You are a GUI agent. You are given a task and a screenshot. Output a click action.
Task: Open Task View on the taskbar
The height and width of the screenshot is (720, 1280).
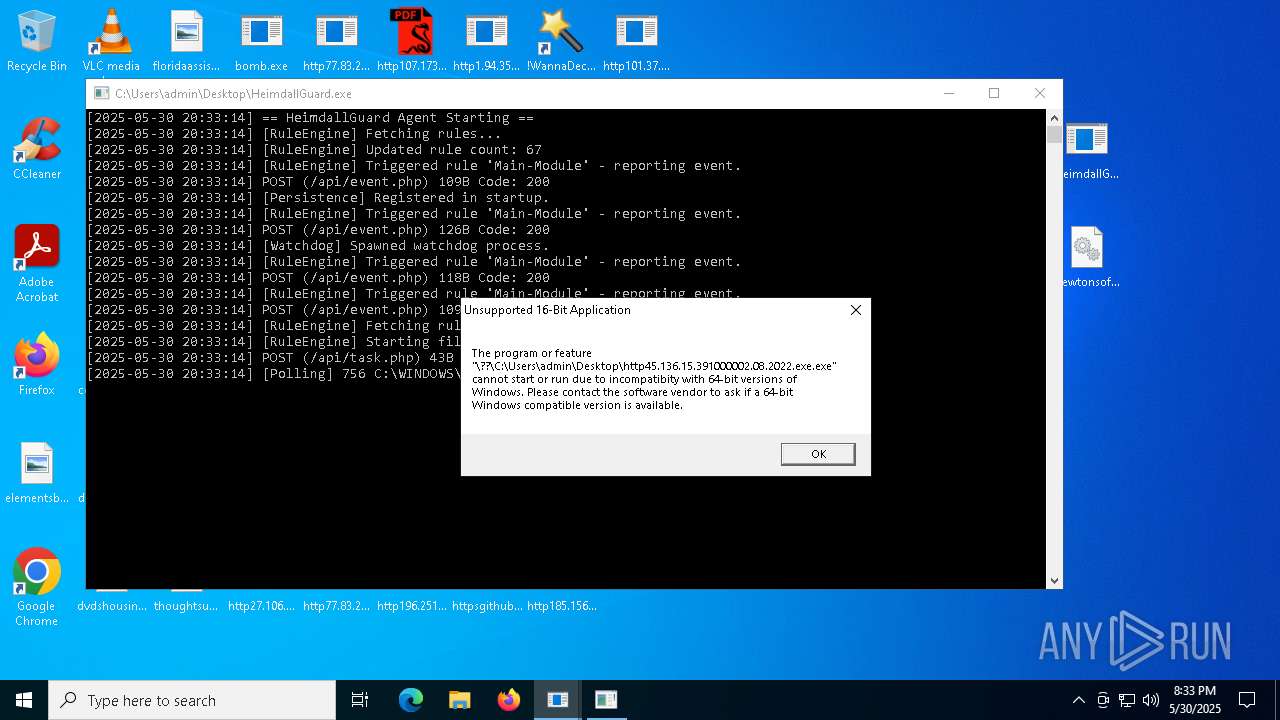pyautogui.click(x=360, y=700)
